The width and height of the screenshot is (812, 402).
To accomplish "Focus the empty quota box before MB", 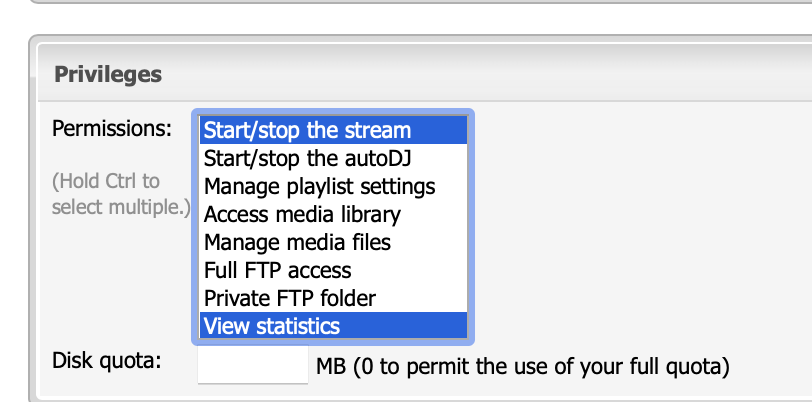I will point(253,365).
